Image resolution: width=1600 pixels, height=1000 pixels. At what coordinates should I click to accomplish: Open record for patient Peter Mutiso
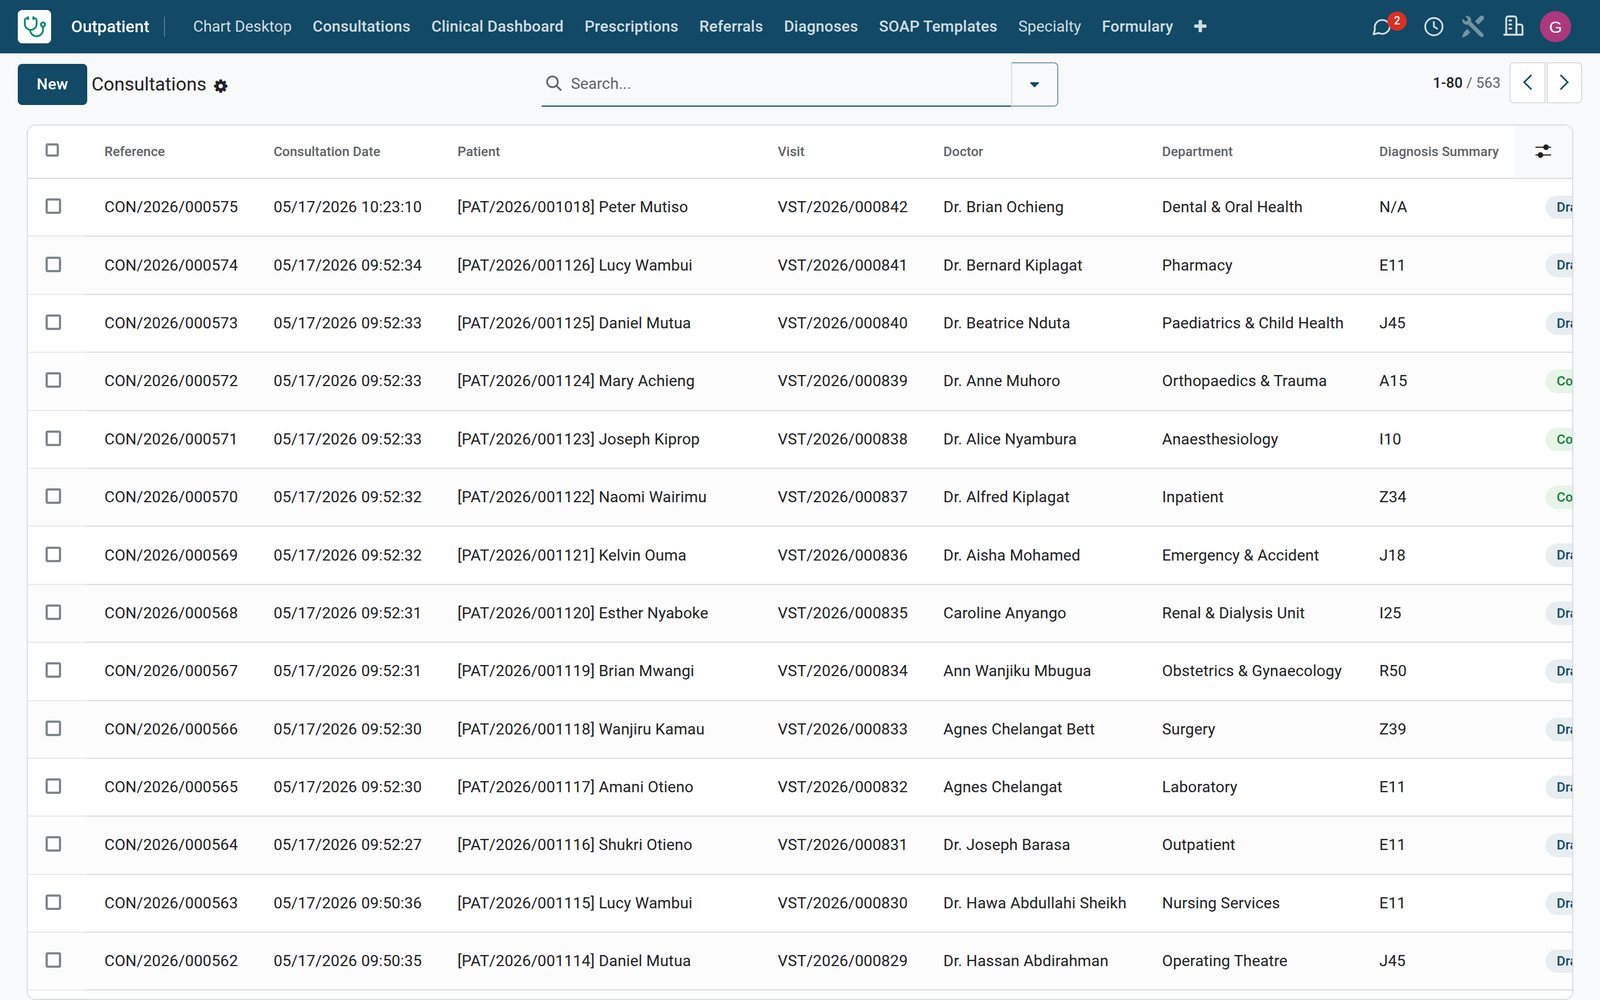tap(572, 207)
